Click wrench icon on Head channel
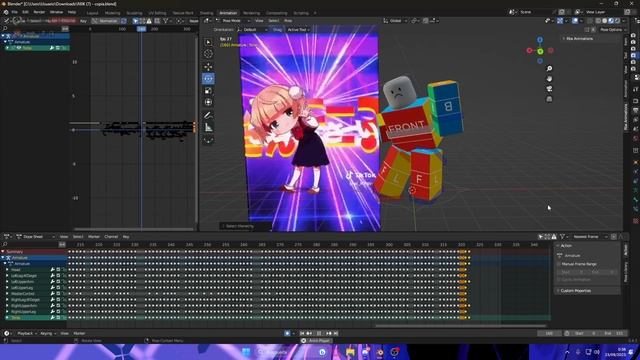This screenshot has width=640, height=360. click(52, 270)
